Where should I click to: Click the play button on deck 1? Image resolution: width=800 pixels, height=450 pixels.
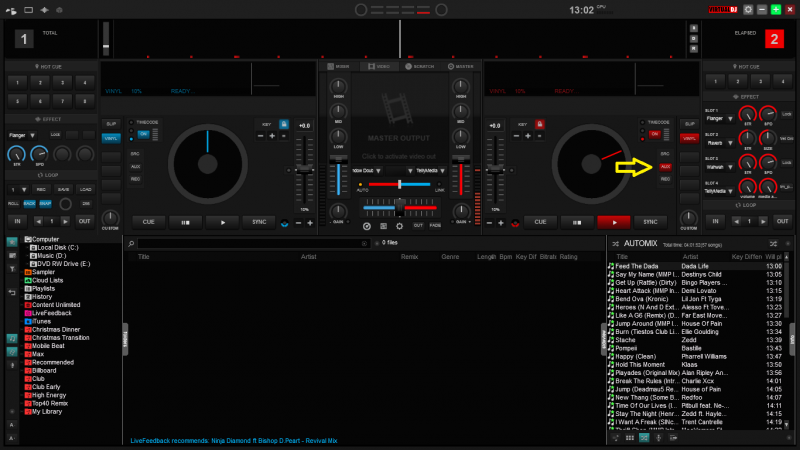click(x=222, y=222)
